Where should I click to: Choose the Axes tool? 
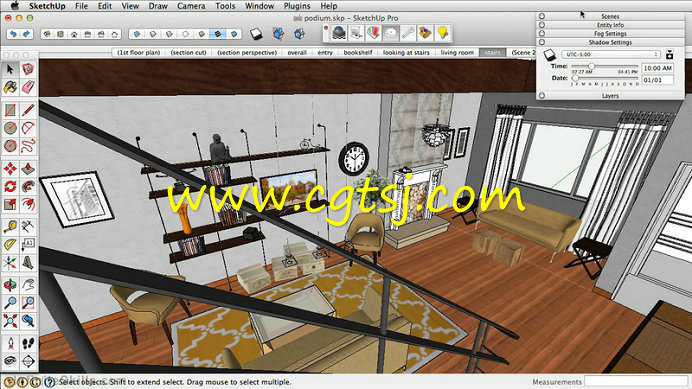(x=10, y=263)
